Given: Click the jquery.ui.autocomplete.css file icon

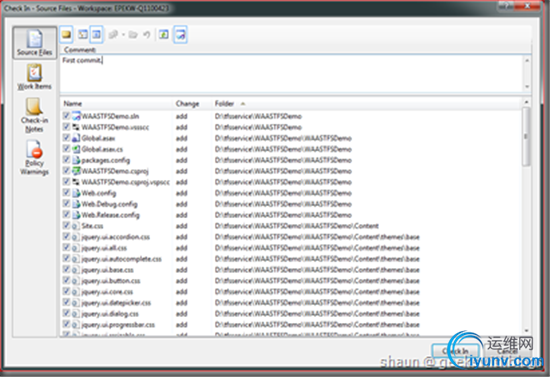Looking at the screenshot, I should [75, 259].
